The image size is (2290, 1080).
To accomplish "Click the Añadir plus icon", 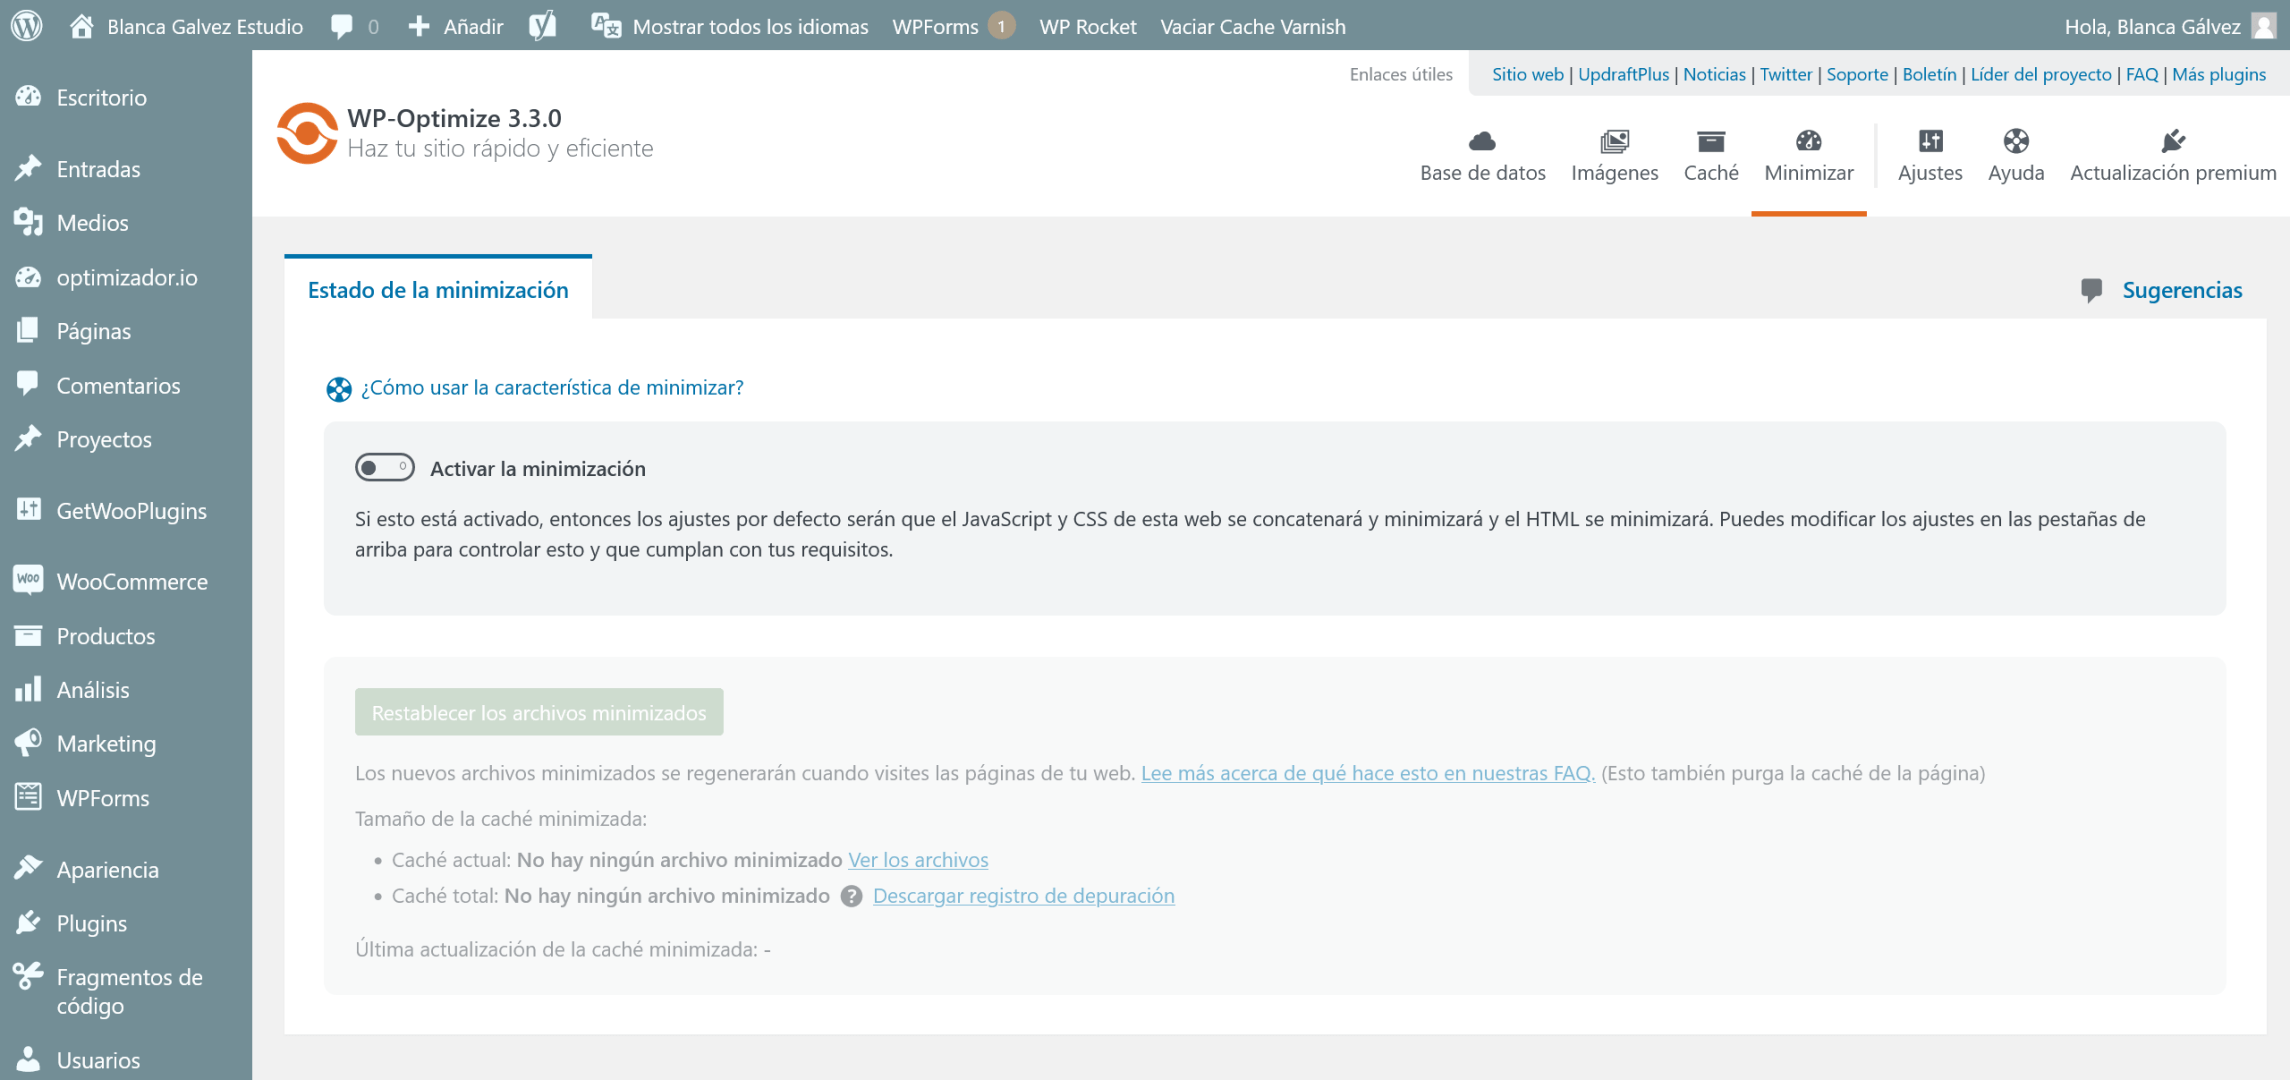I will click(419, 26).
